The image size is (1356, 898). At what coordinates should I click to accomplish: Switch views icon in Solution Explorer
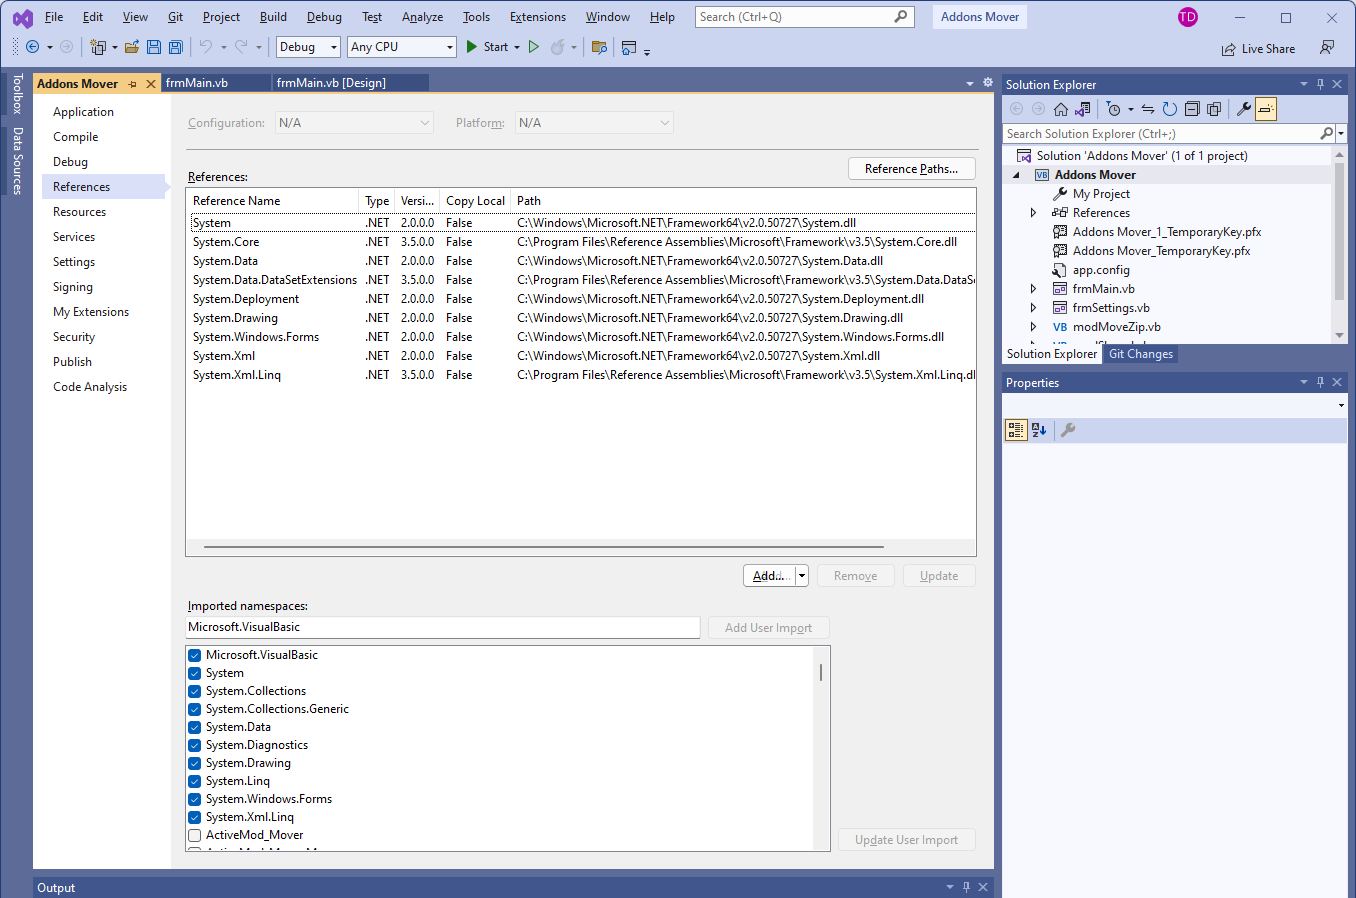pyautogui.click(x=1083, y=109)
